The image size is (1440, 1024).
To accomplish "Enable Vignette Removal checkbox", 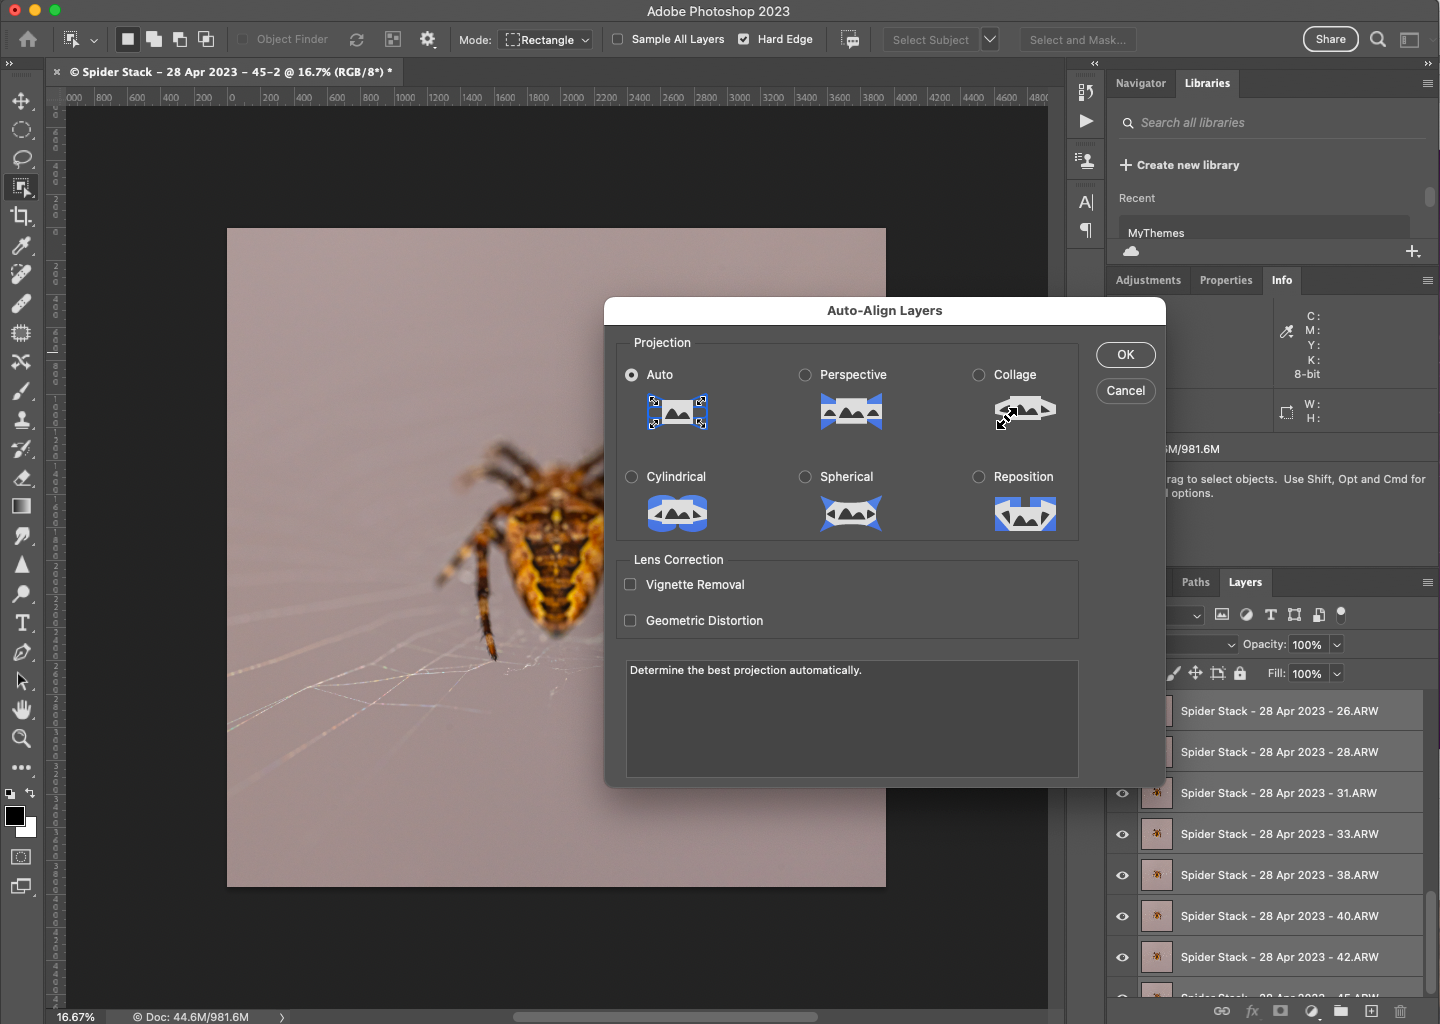I will pos(630,585).
